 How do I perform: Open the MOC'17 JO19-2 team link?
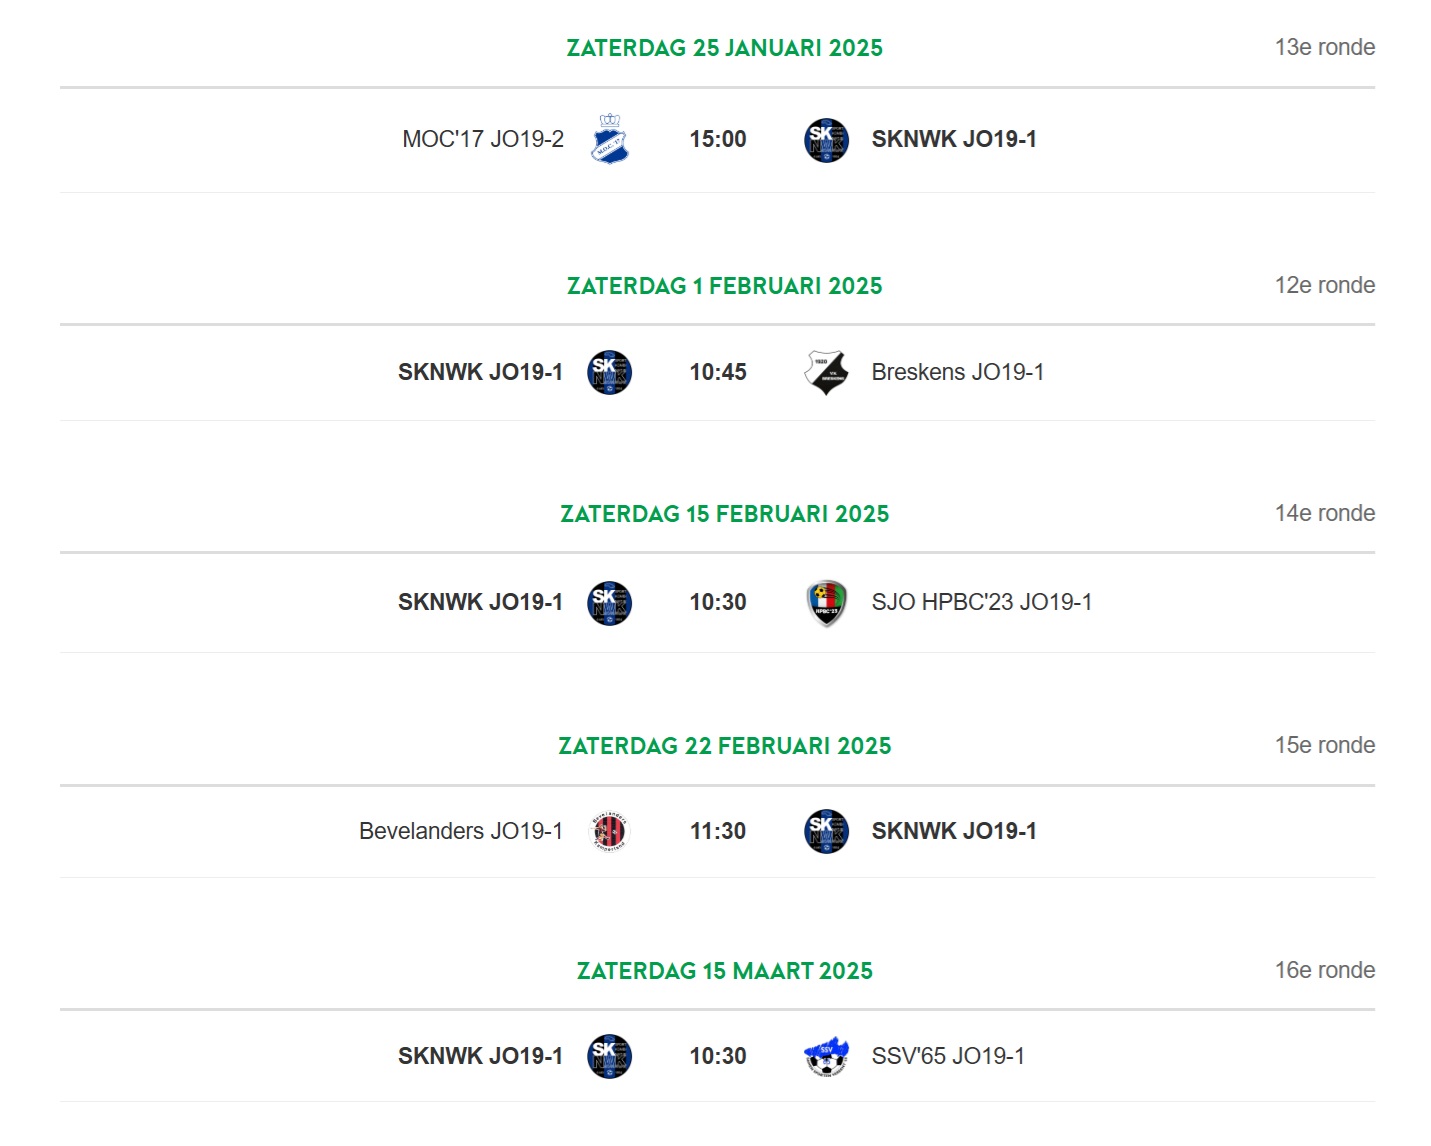click(x=483, y=139)
